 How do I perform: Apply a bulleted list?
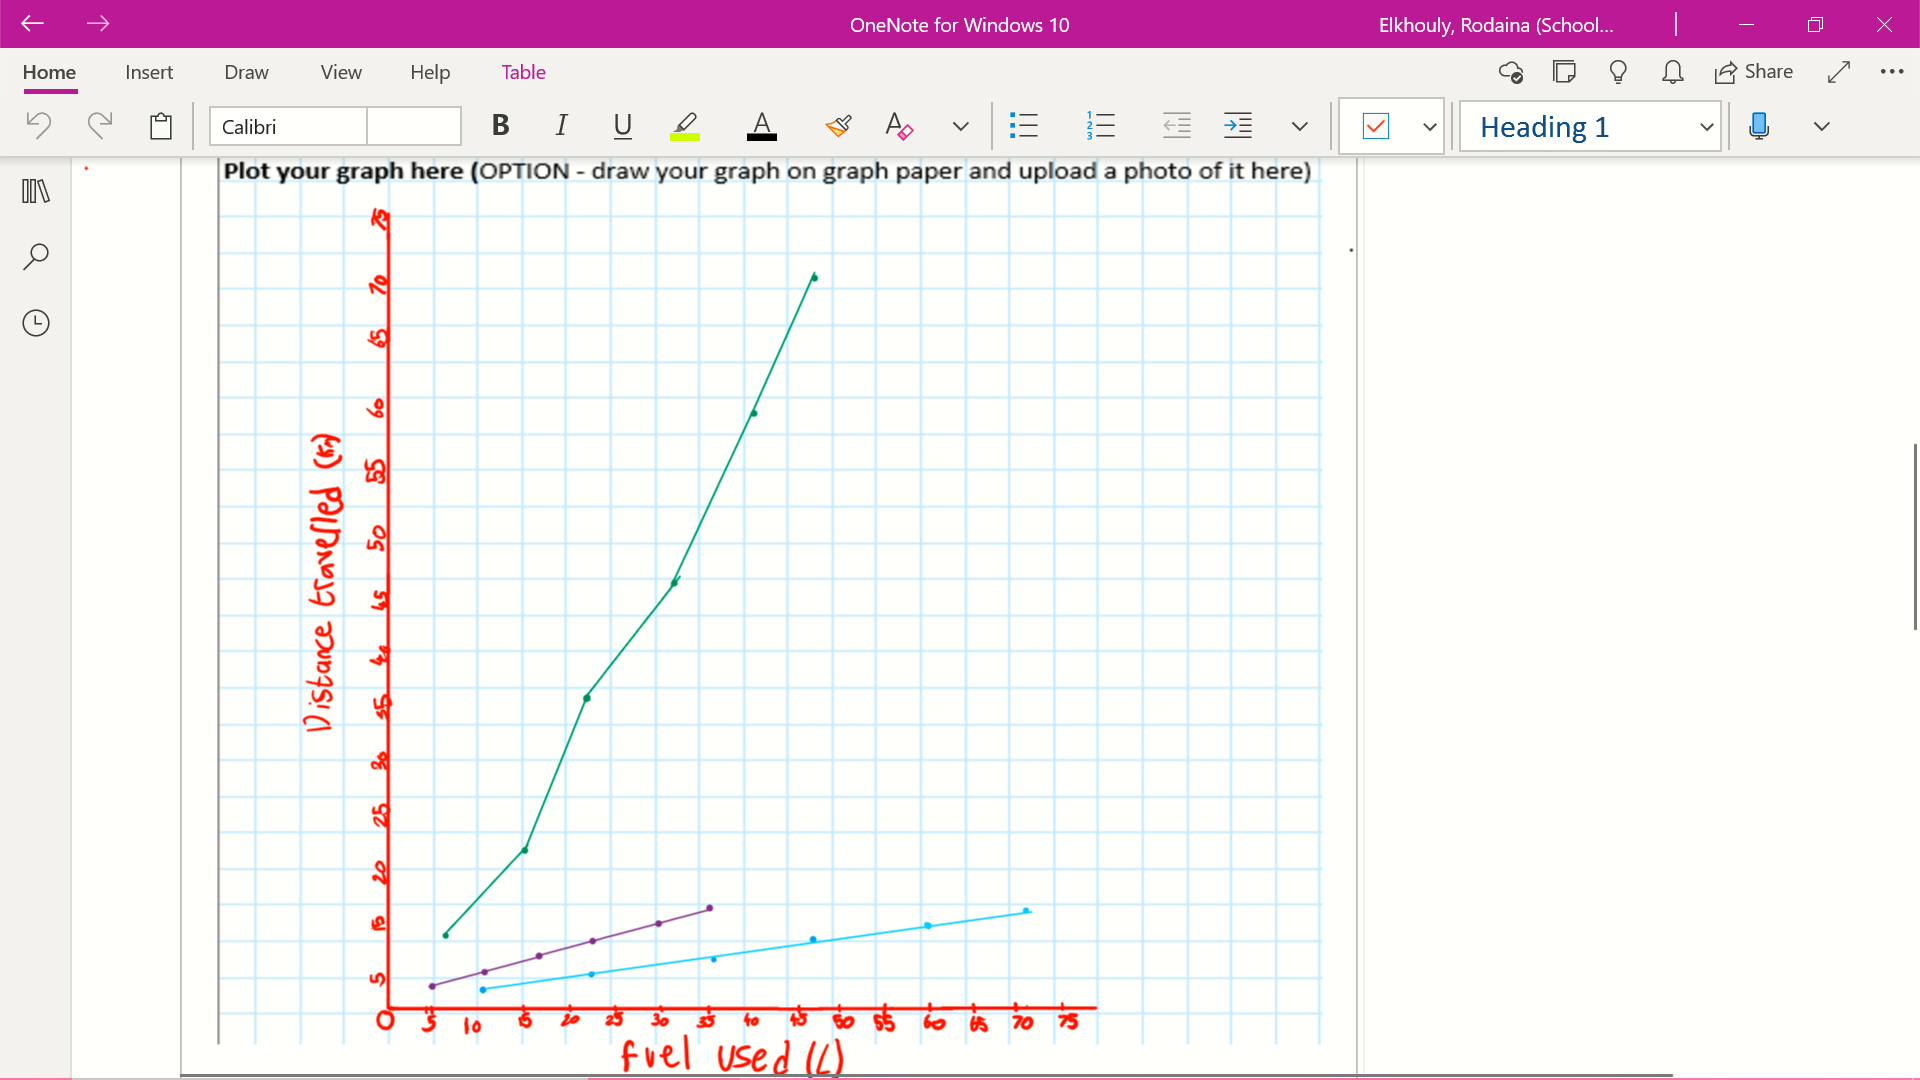coord(1023,126)
